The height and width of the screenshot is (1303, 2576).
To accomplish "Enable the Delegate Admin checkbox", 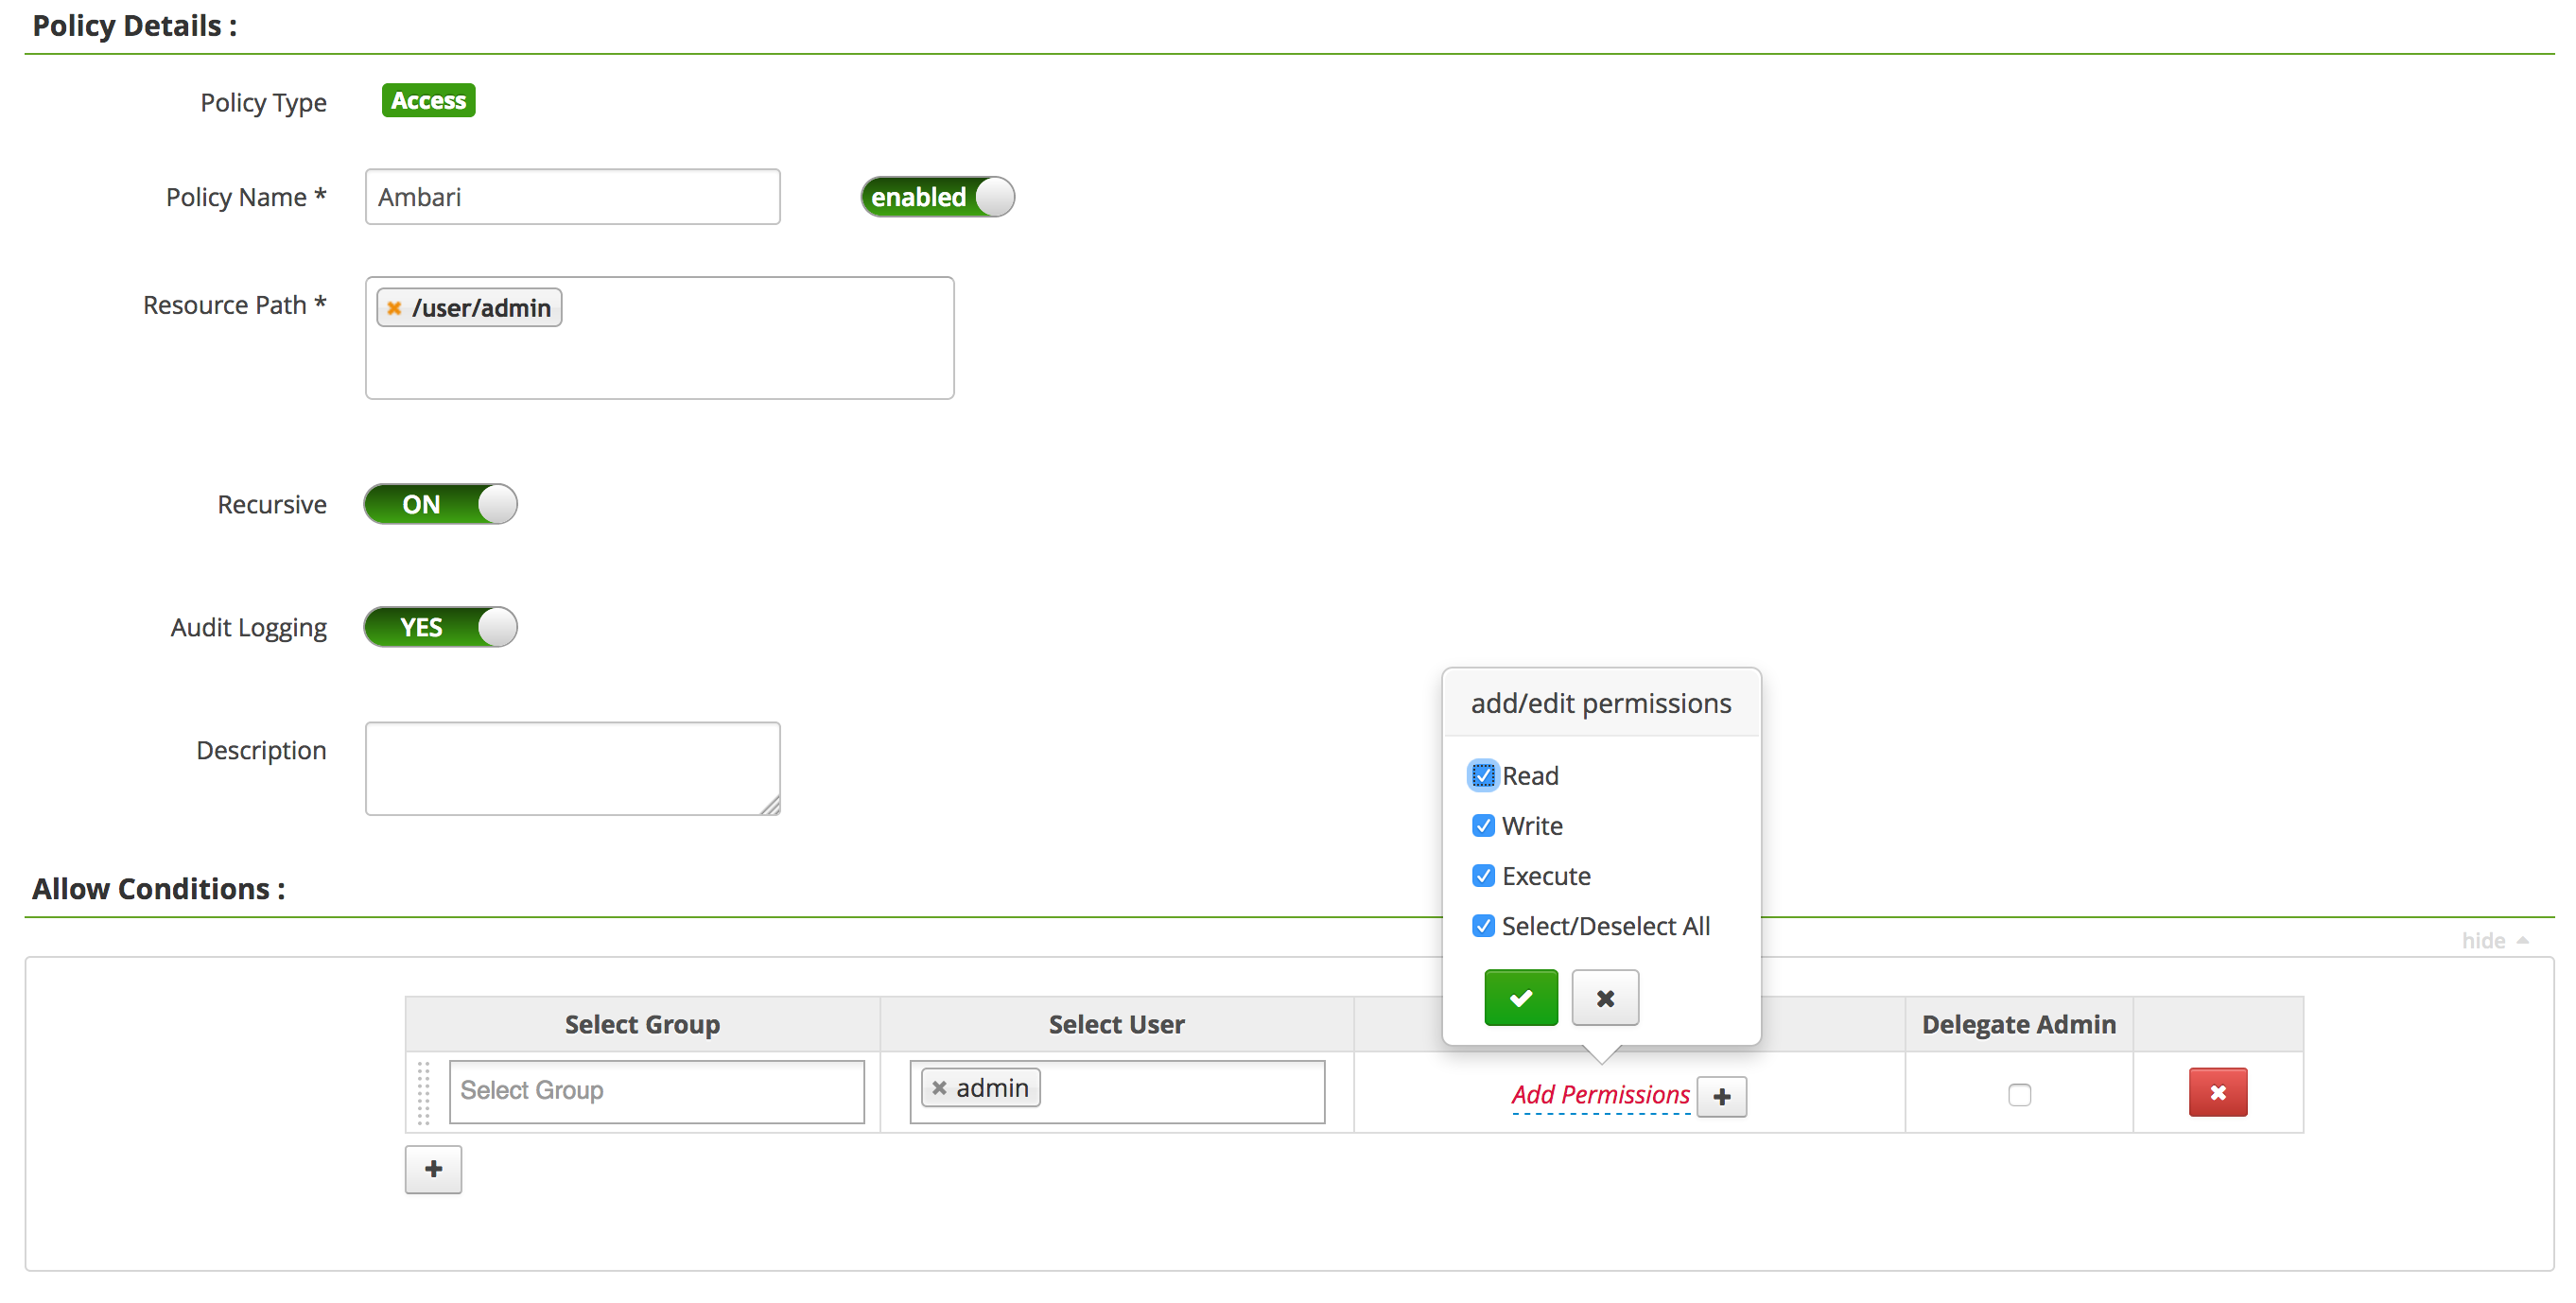I will [x=2019, y=1094].
